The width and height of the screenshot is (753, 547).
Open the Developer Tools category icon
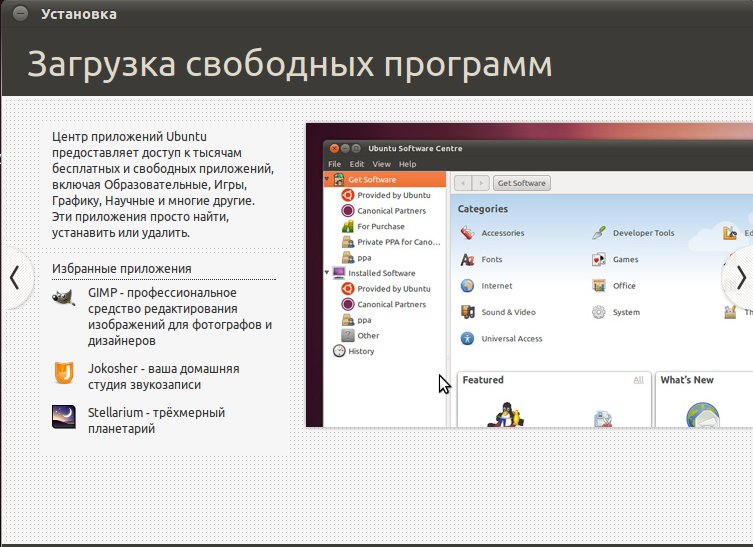[x=599, y=233]
